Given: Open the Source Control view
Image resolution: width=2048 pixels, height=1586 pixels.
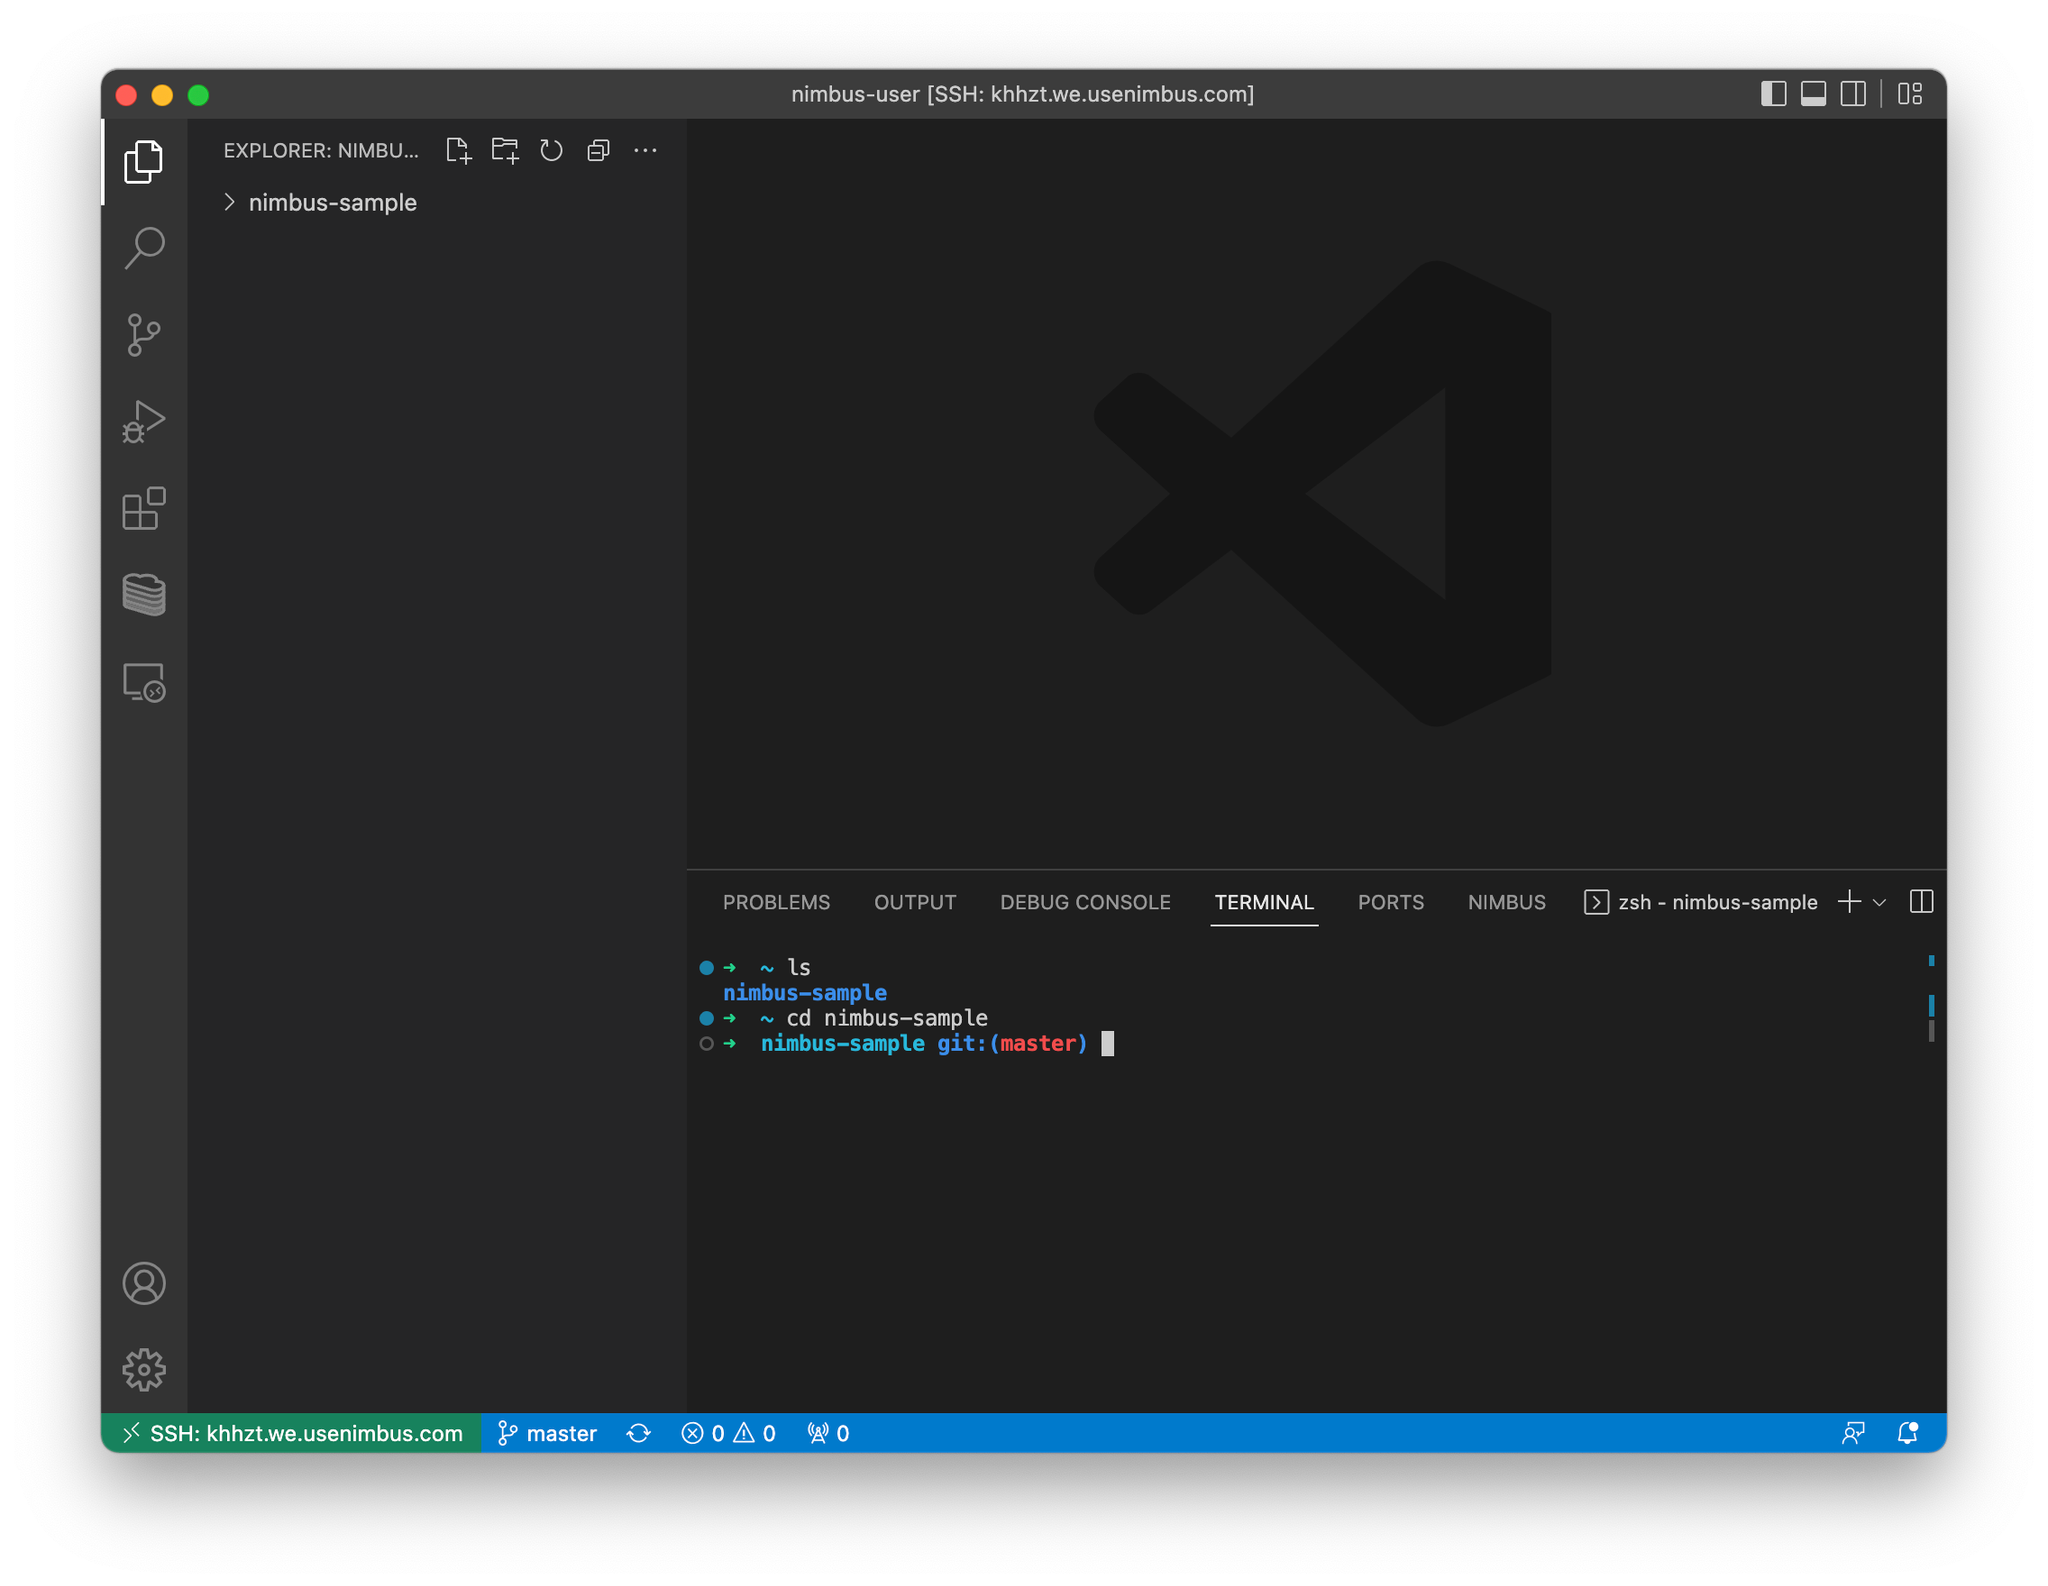Looking at the screenshot, I should click(x=144, y=335).
